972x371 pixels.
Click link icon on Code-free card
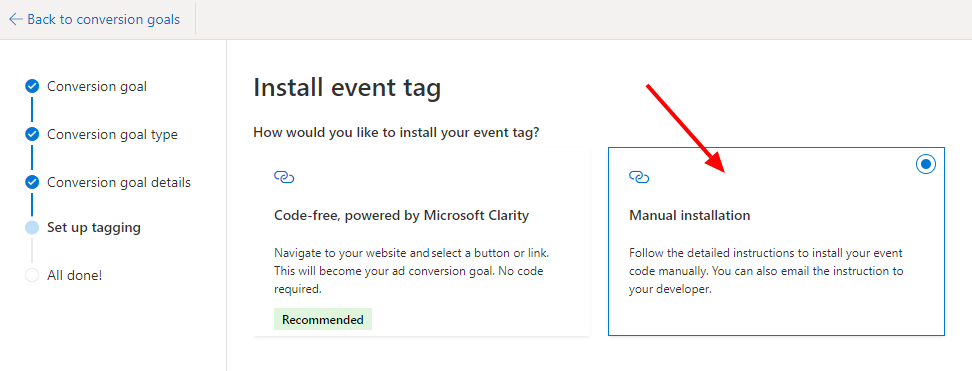pyautogui.click(x=284, y=177)
